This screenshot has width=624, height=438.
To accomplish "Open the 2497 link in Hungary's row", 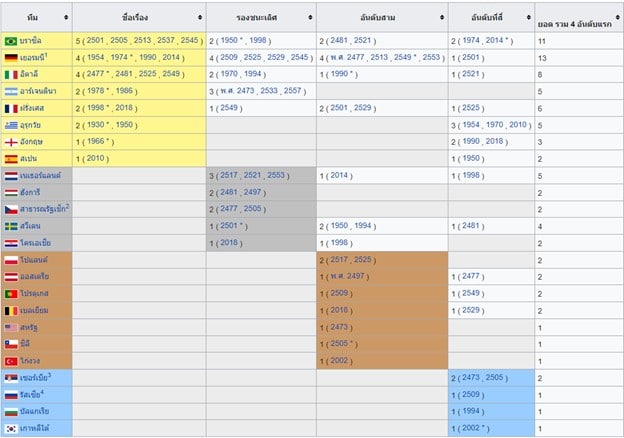I will point(252,192).
